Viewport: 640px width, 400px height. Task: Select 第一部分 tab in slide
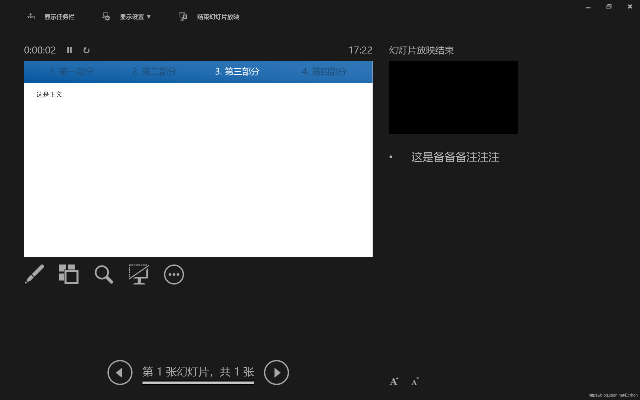pos(71,71)
